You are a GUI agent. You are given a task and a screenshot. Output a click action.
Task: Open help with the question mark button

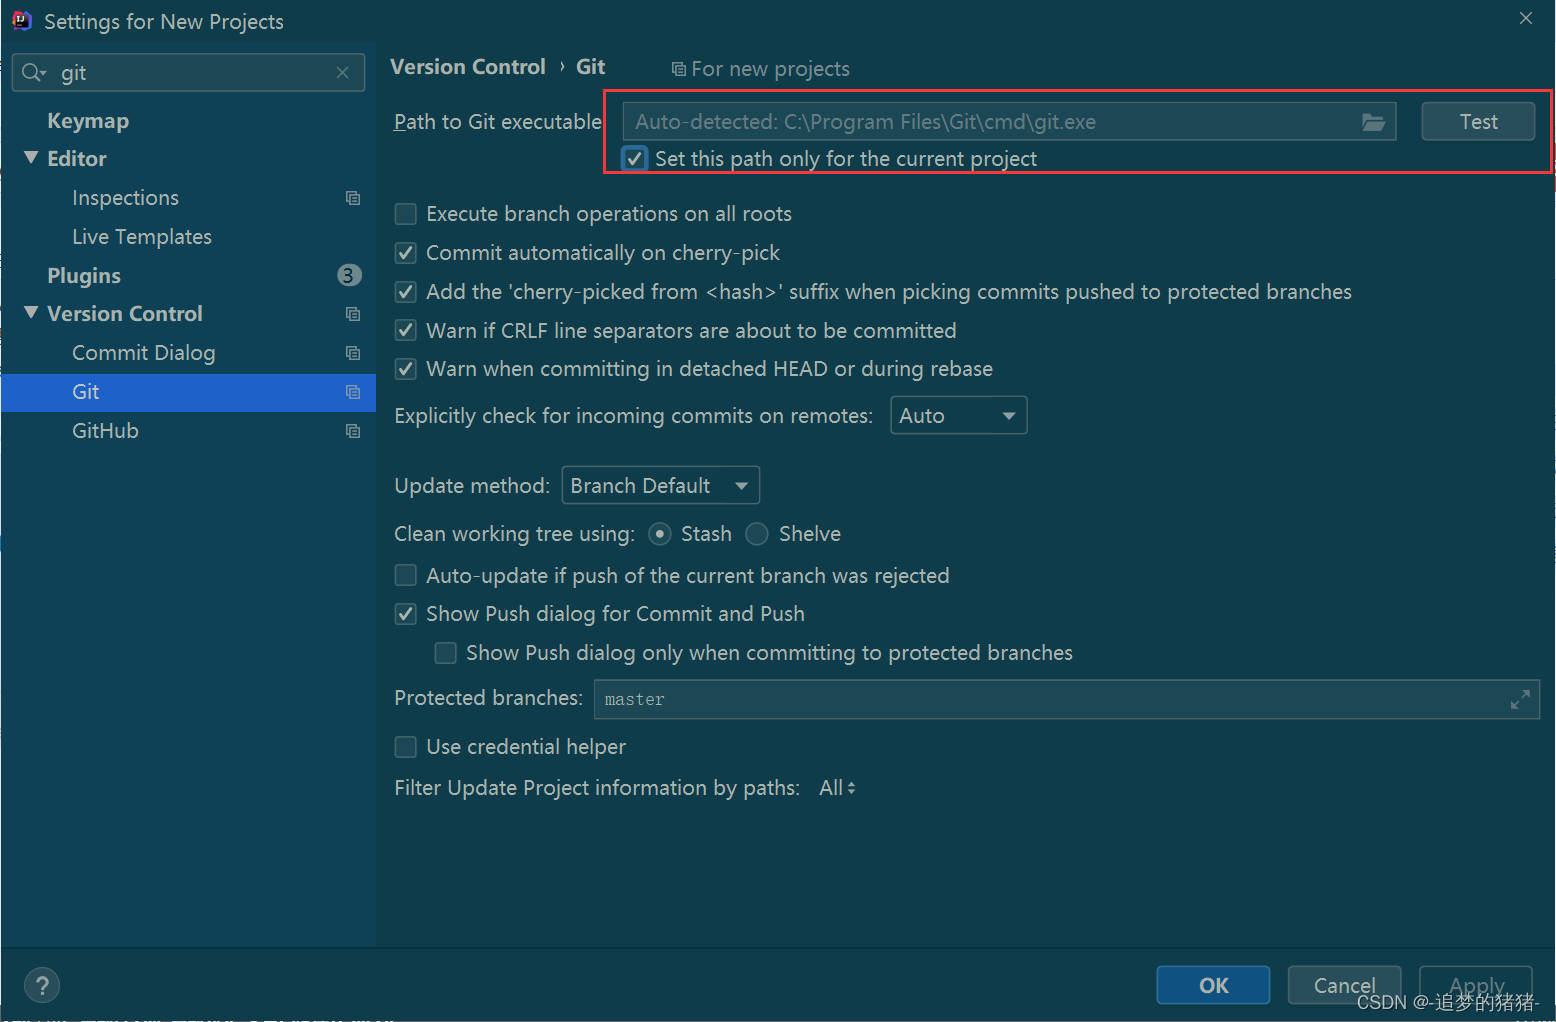(42, 985)
